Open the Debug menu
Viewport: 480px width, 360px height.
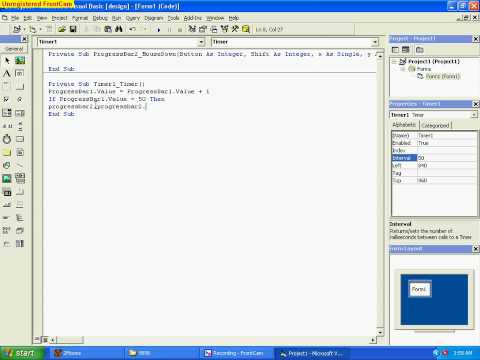pyautogui.click(x=100, y=18)
